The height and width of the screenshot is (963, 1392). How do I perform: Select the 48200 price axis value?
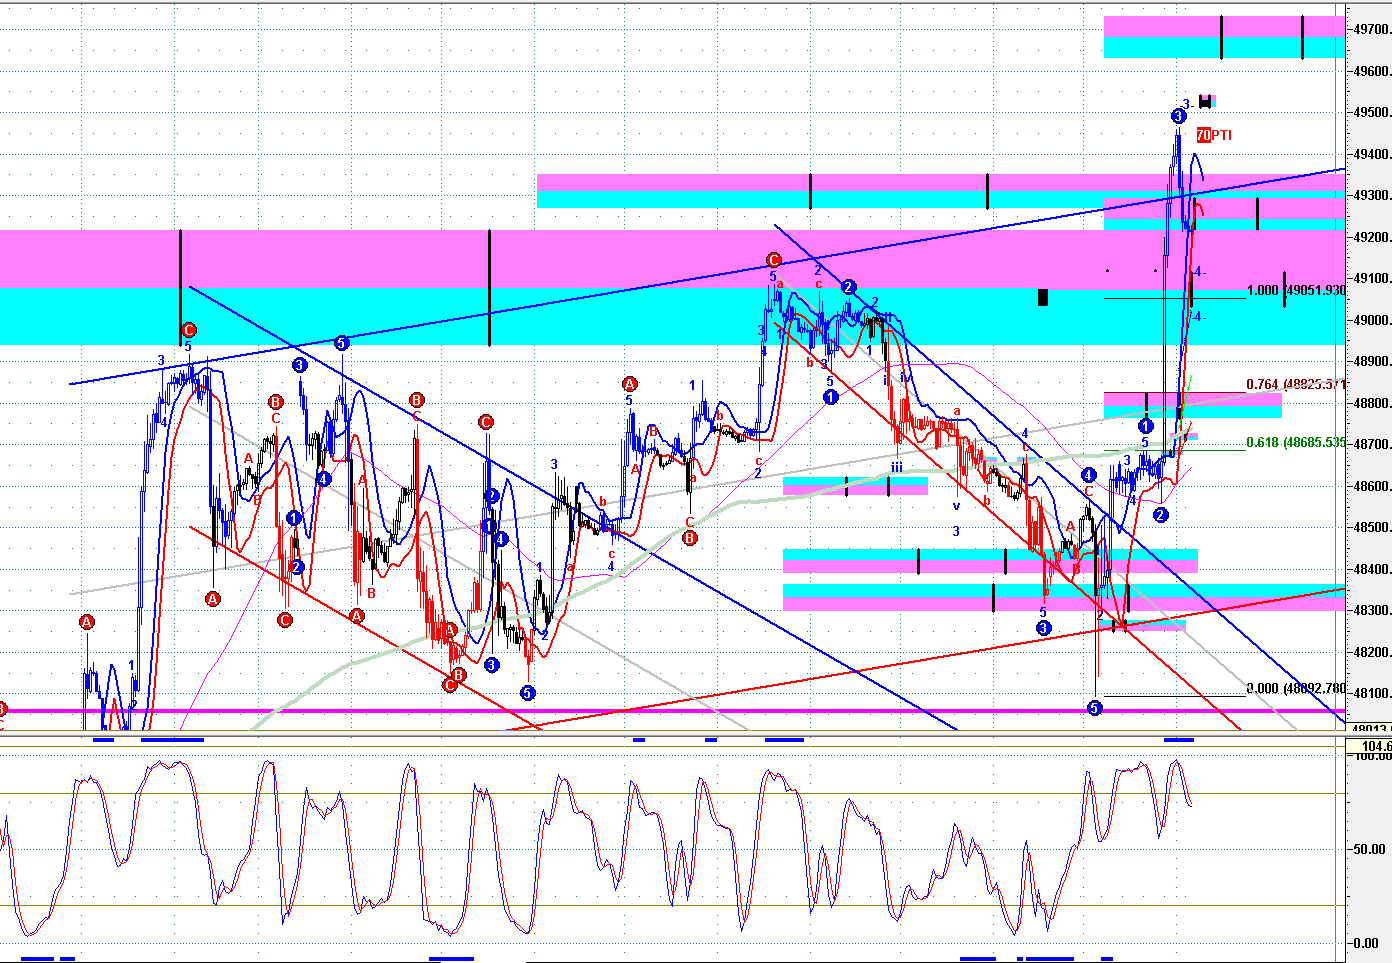click(x=1371, y=653)
